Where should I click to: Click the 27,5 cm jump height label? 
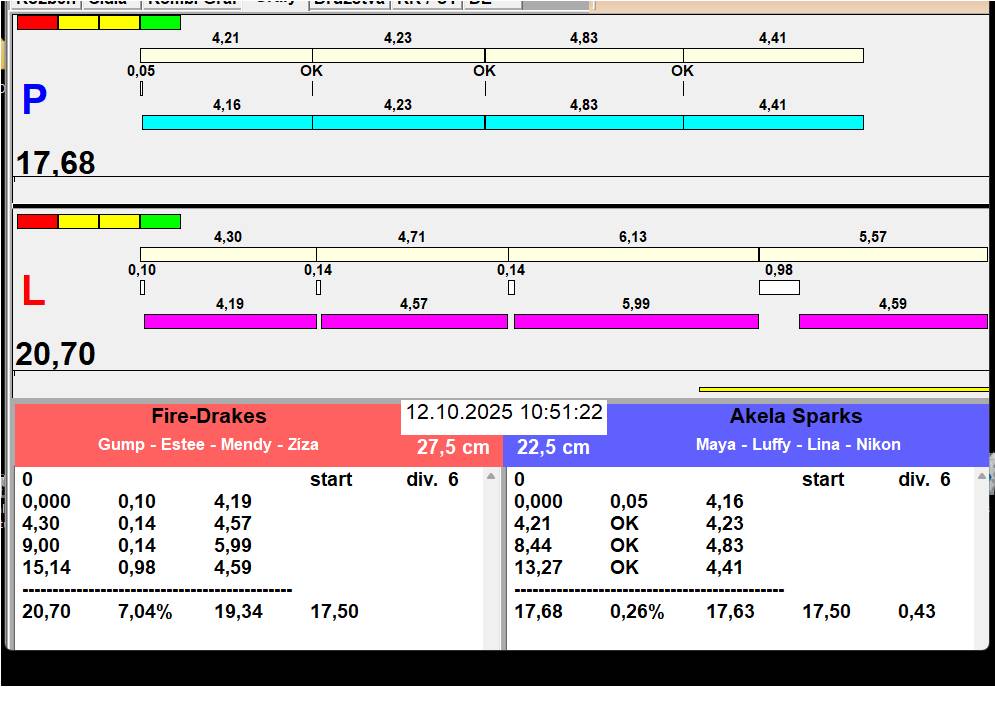[x=453, y=447]
